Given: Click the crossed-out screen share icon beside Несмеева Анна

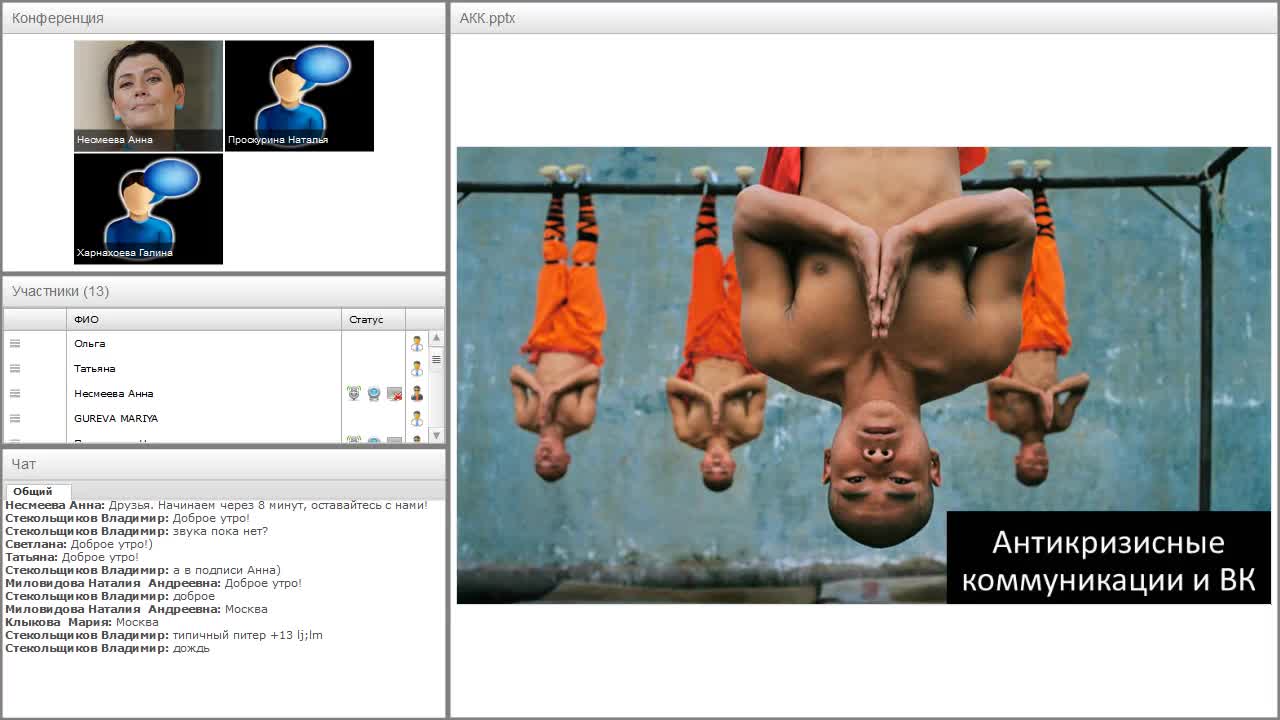Looking at the screenshot, I should click(394, 393).
